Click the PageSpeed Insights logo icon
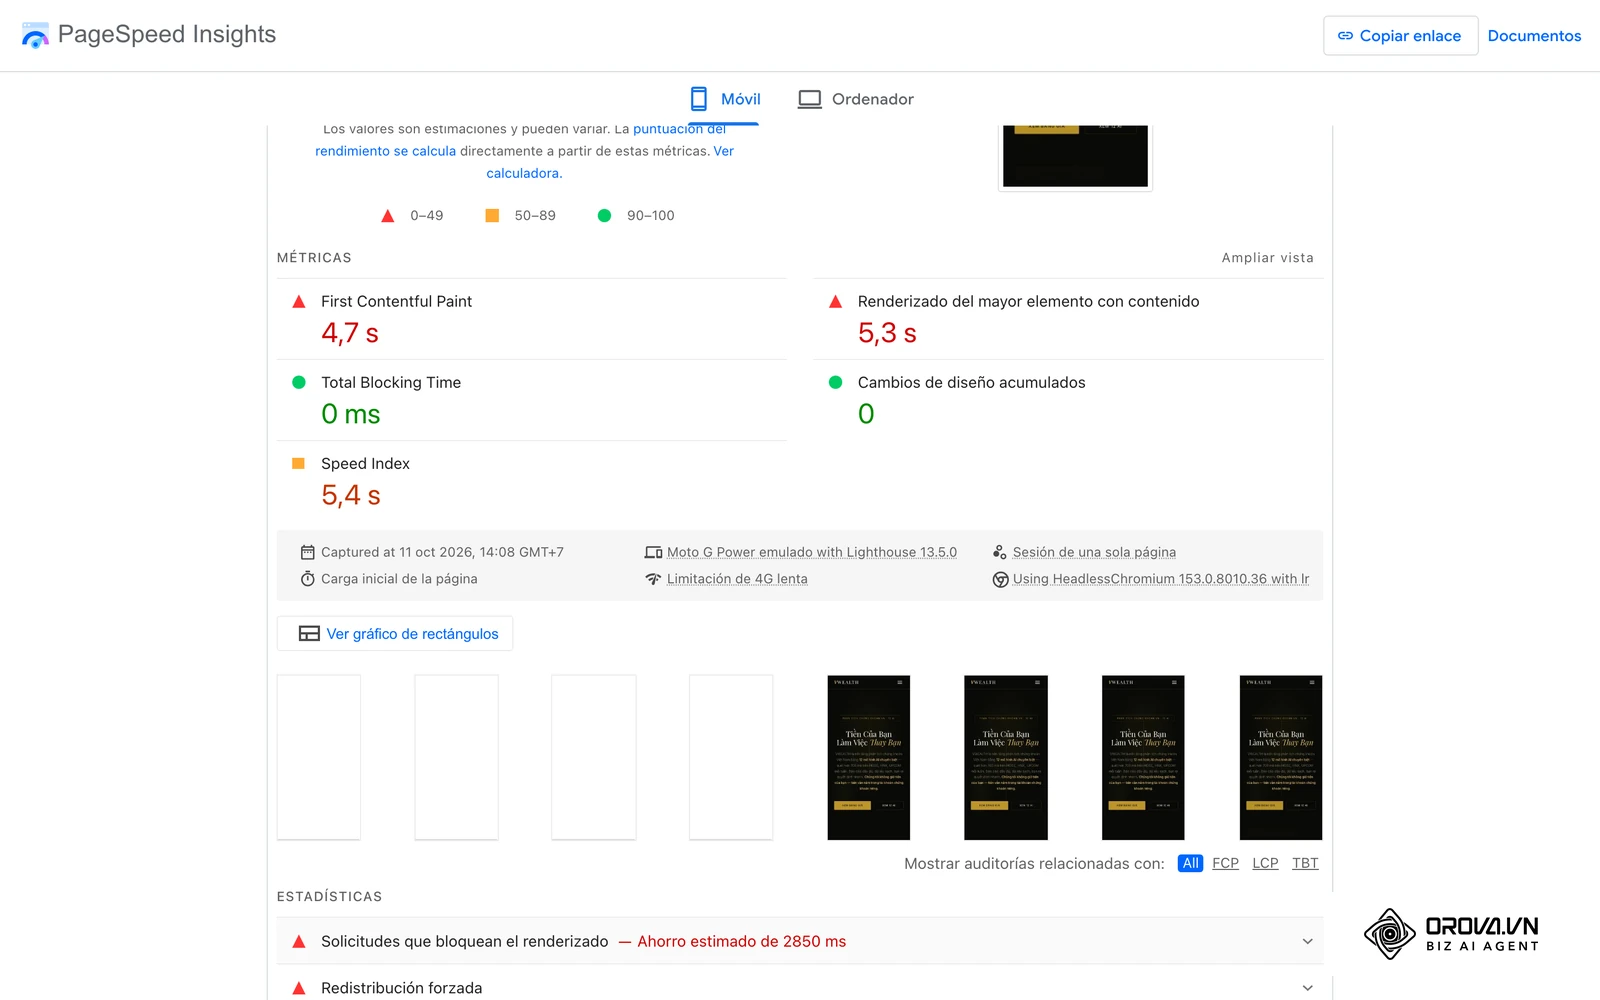 [x=35, y=35]
